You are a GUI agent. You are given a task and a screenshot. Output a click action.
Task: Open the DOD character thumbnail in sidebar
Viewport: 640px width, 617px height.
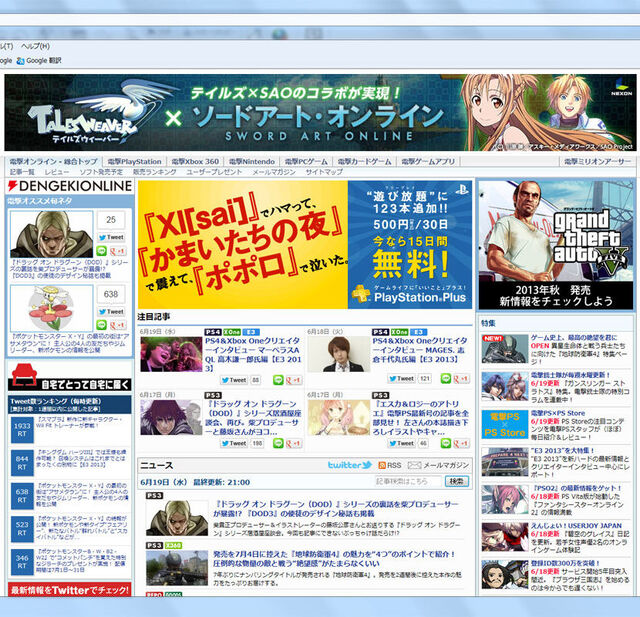point(51,235)
